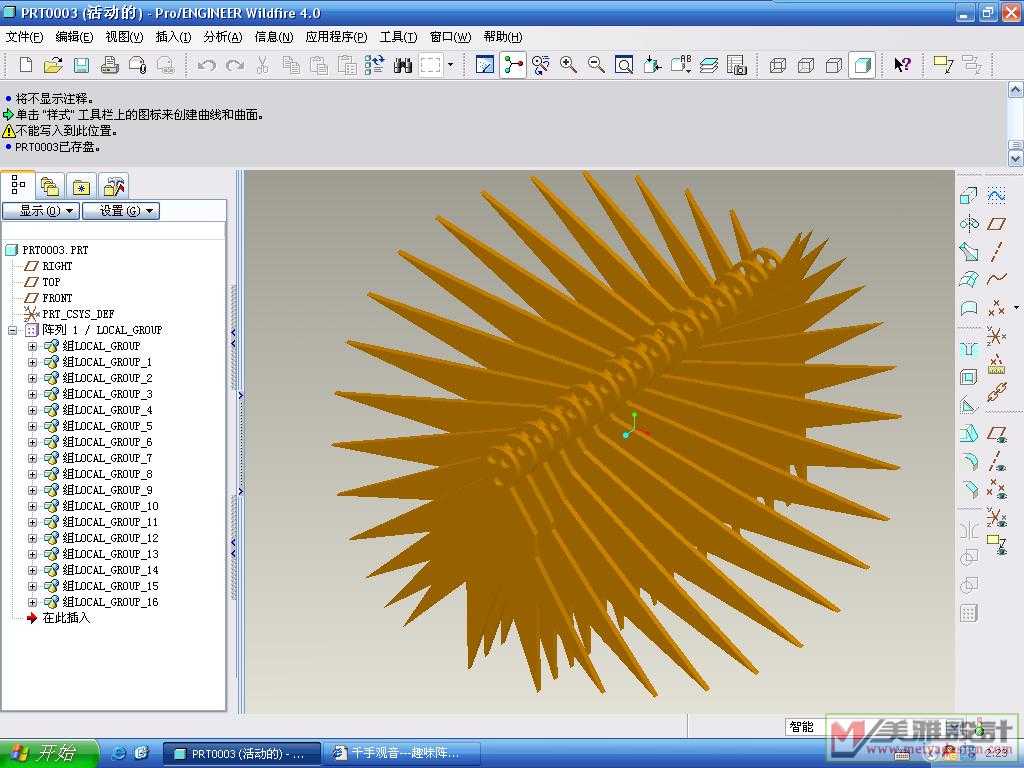Select the datum plane tool icon
This screenshot has height=768, width=1024.
[x=997, y=223]
